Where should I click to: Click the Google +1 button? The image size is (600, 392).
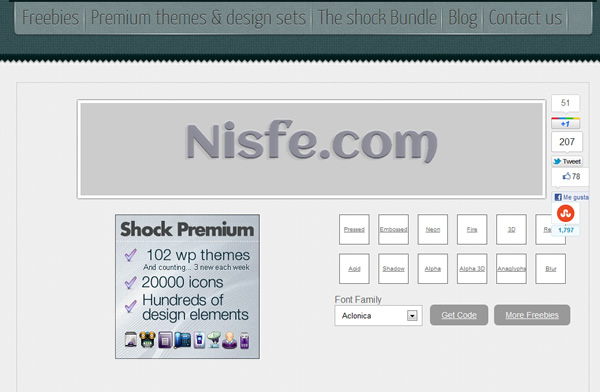(565, 123)
